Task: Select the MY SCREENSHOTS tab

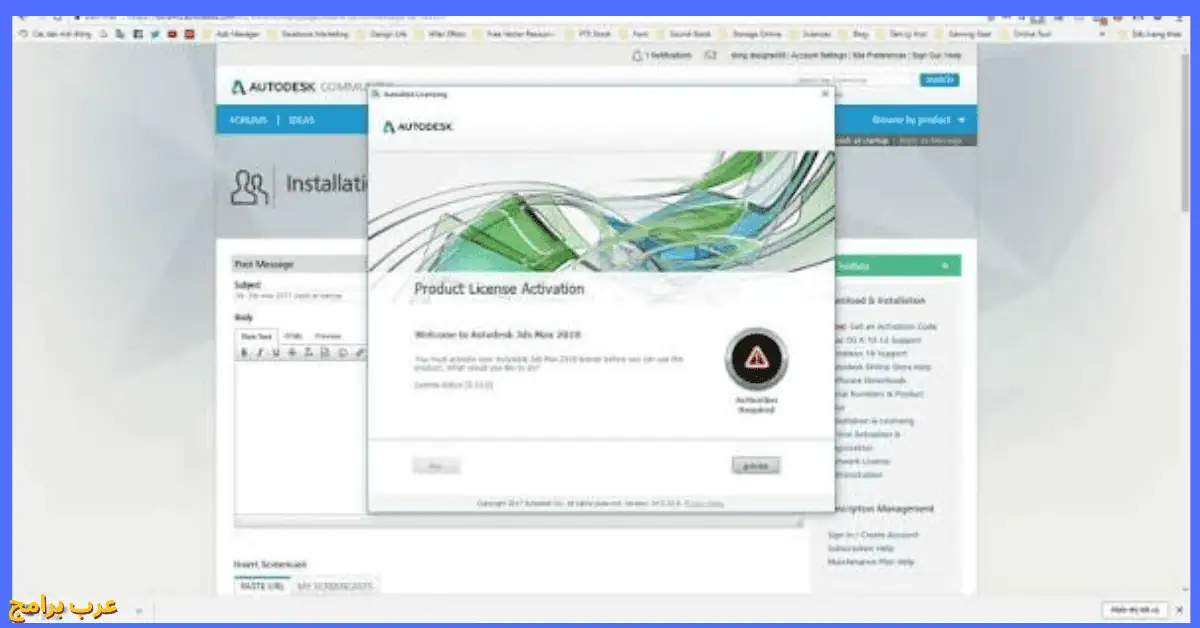Action: coord(336,586)
